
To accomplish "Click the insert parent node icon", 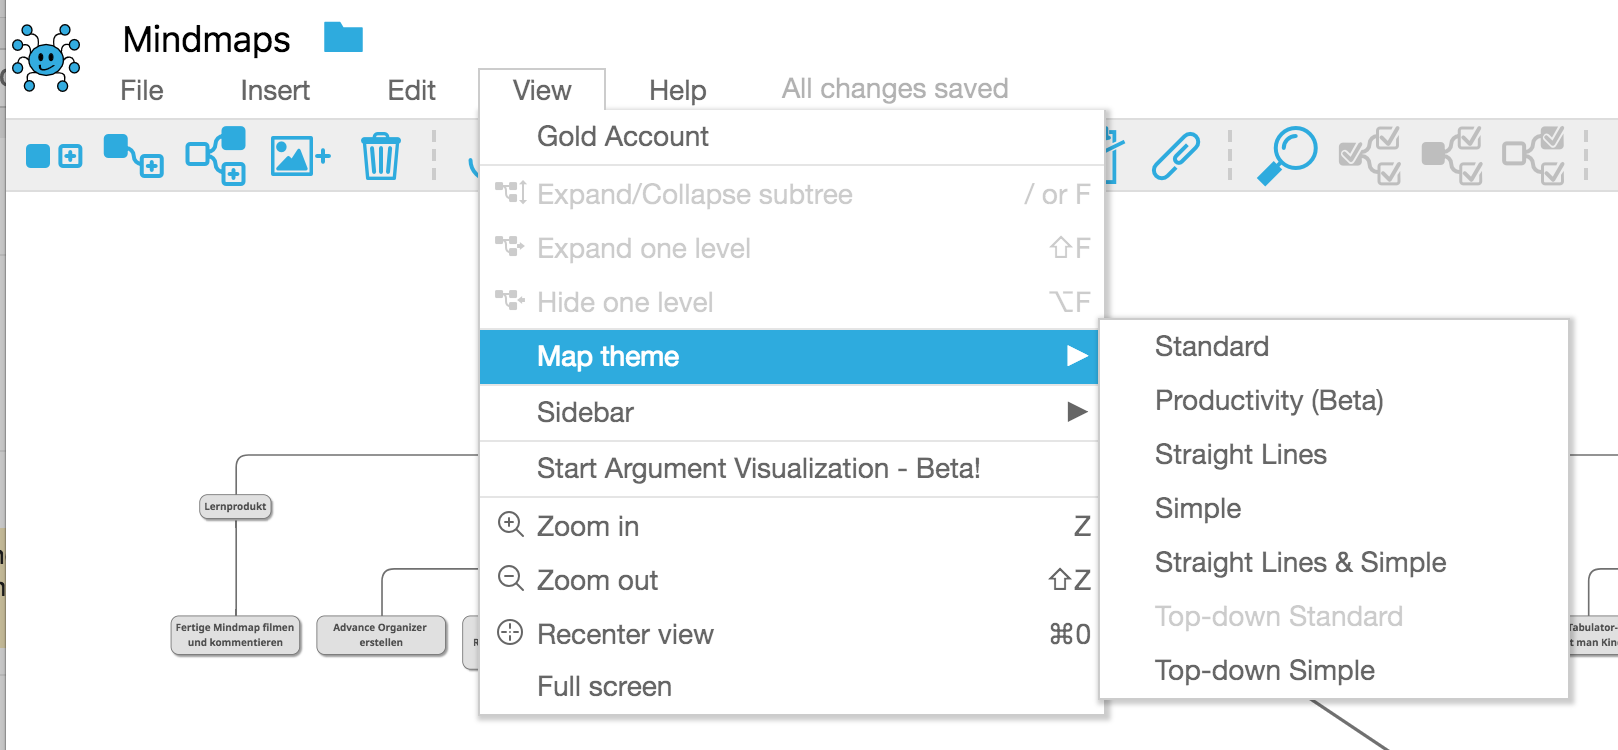I will pos(216,156).
